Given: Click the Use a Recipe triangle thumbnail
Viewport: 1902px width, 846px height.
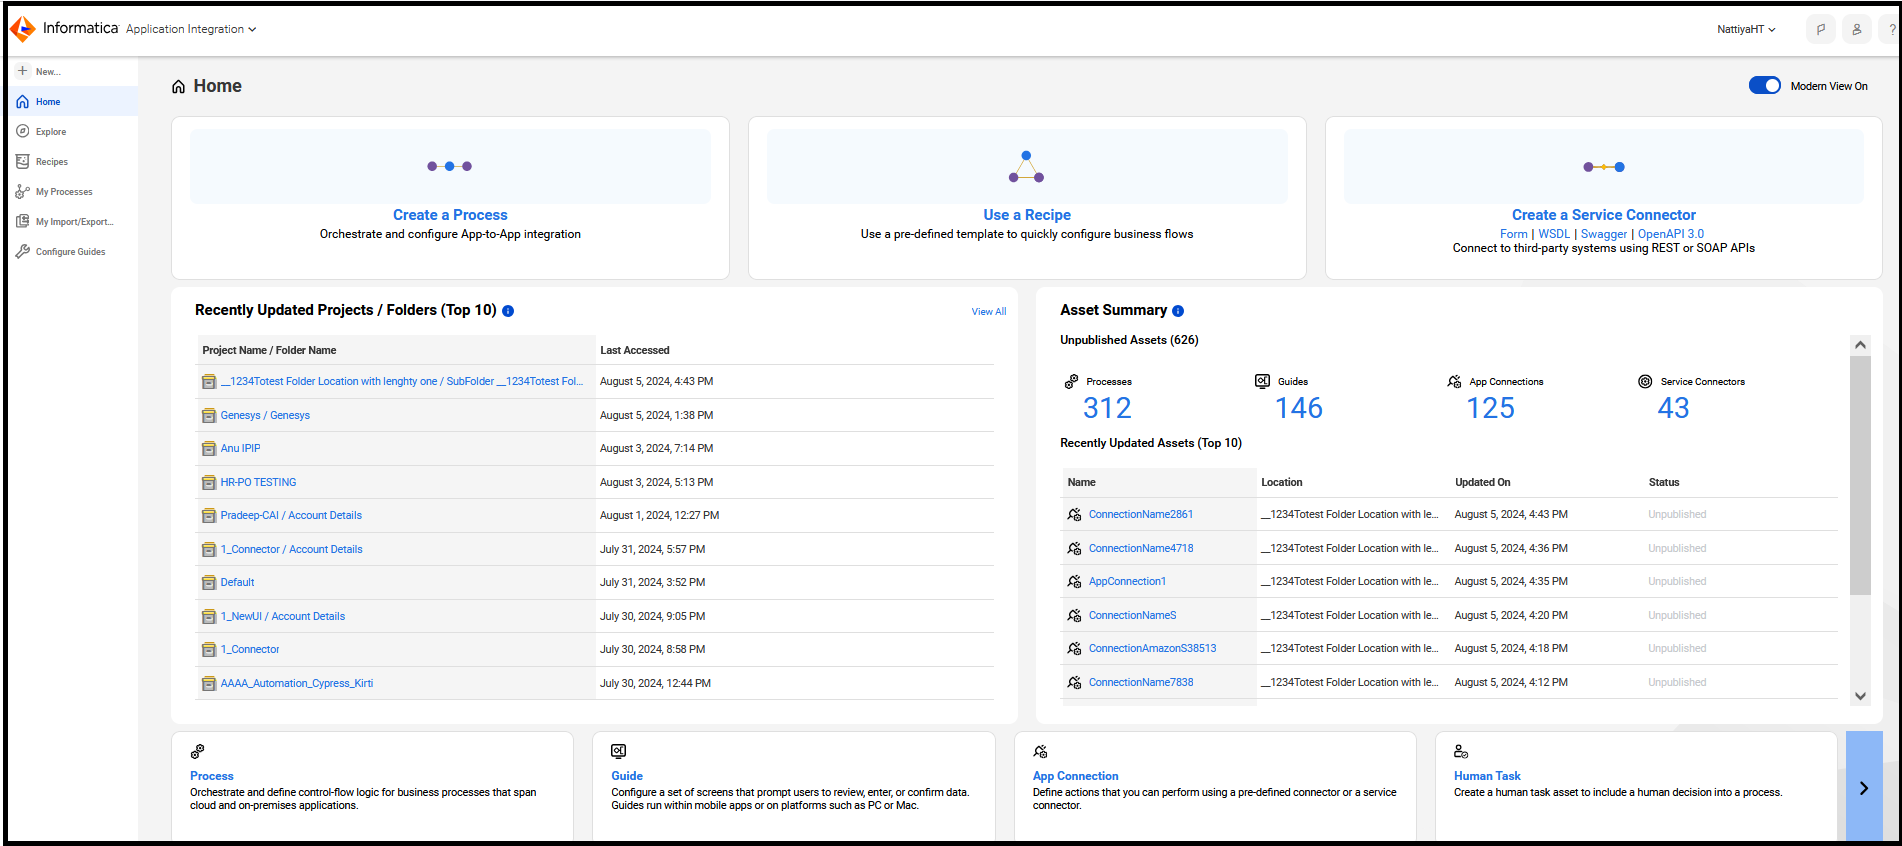Looking at the screenshot, I should coord(1027,166).
